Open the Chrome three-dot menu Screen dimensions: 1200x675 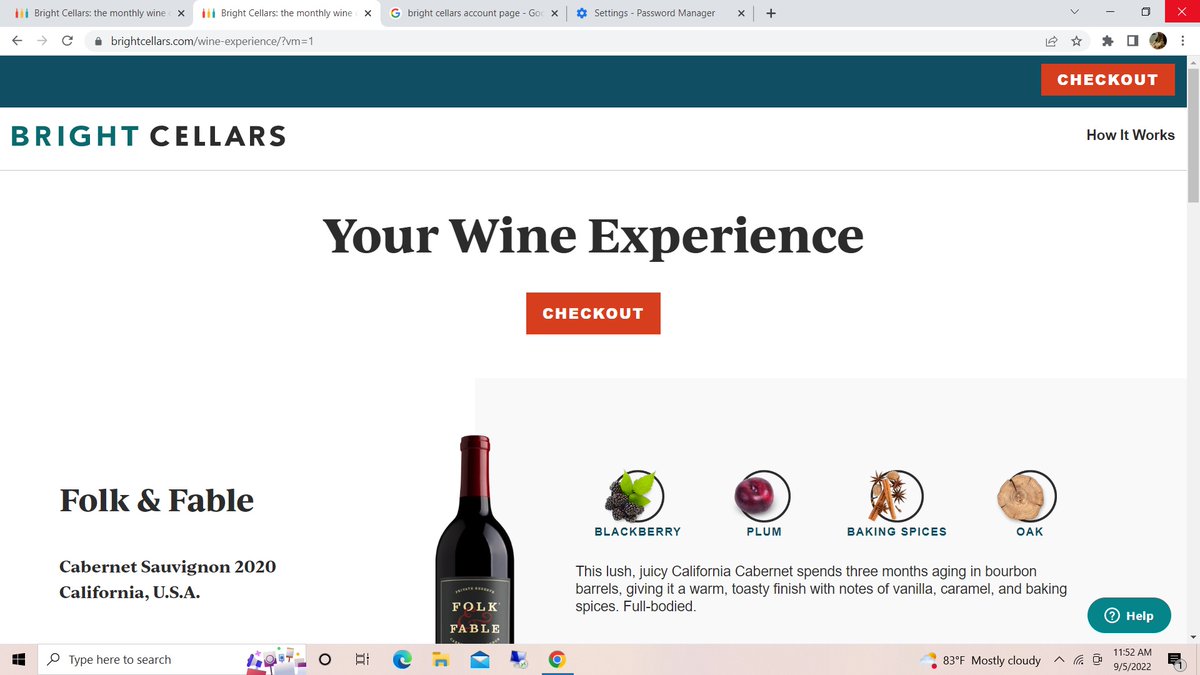(1184, 42)
